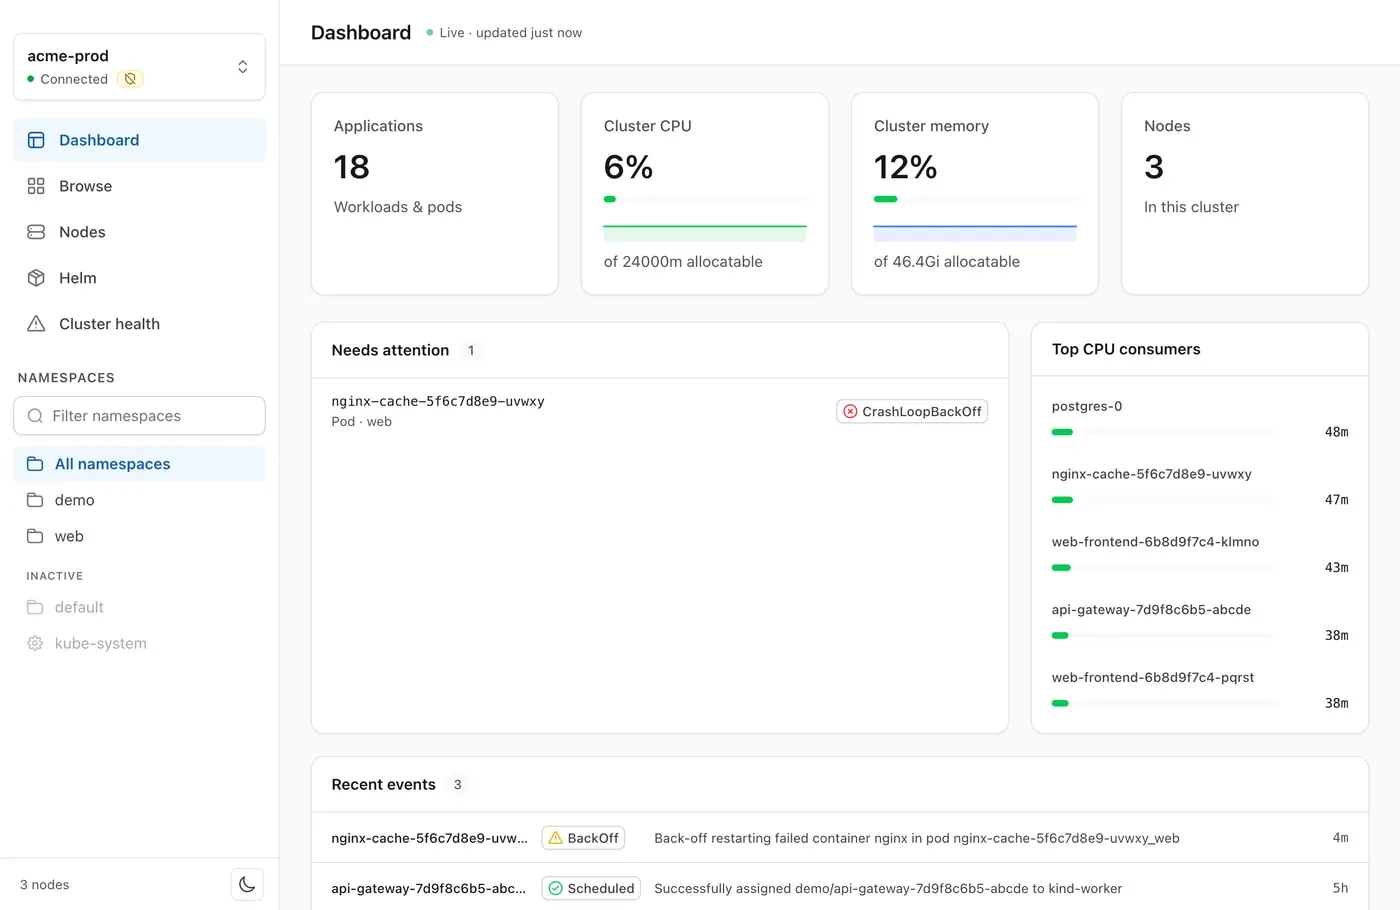Click the CrashLoopBackOff status badge
This screenshot has height=910, width=1400.
[912, 412]
